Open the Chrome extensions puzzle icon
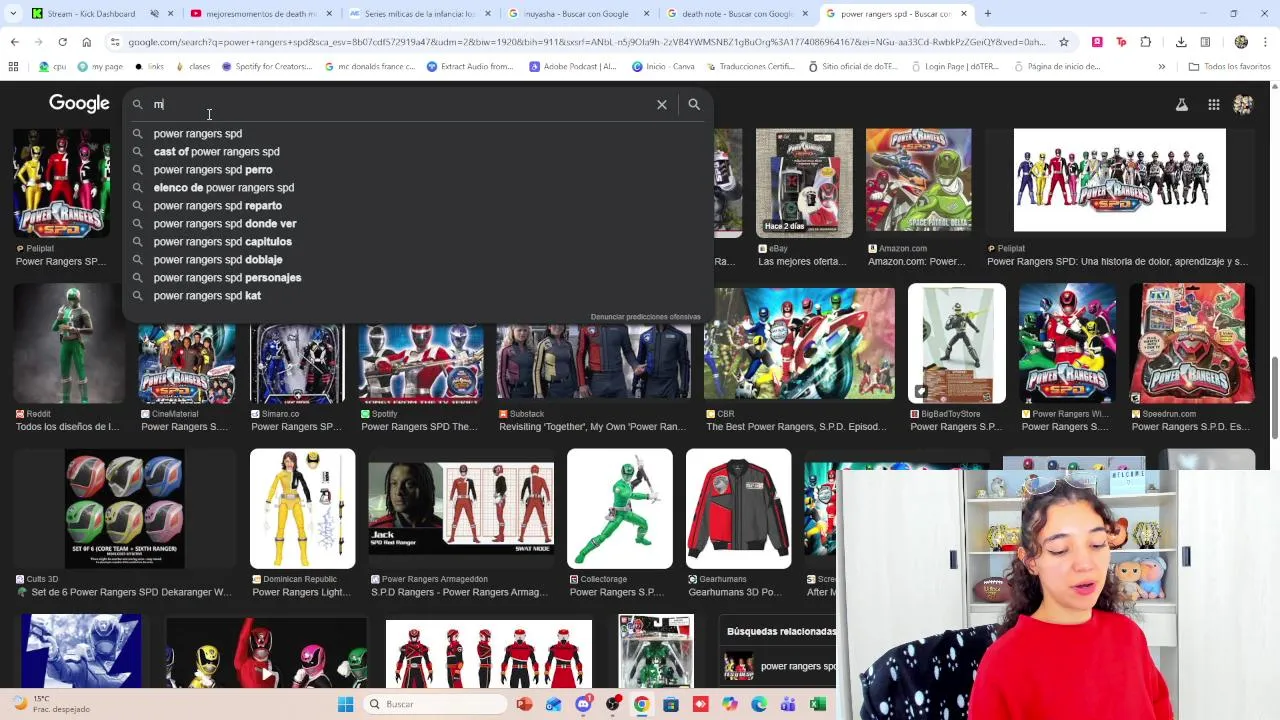This screenshot has width=1280, height=720. [1145, 42]
